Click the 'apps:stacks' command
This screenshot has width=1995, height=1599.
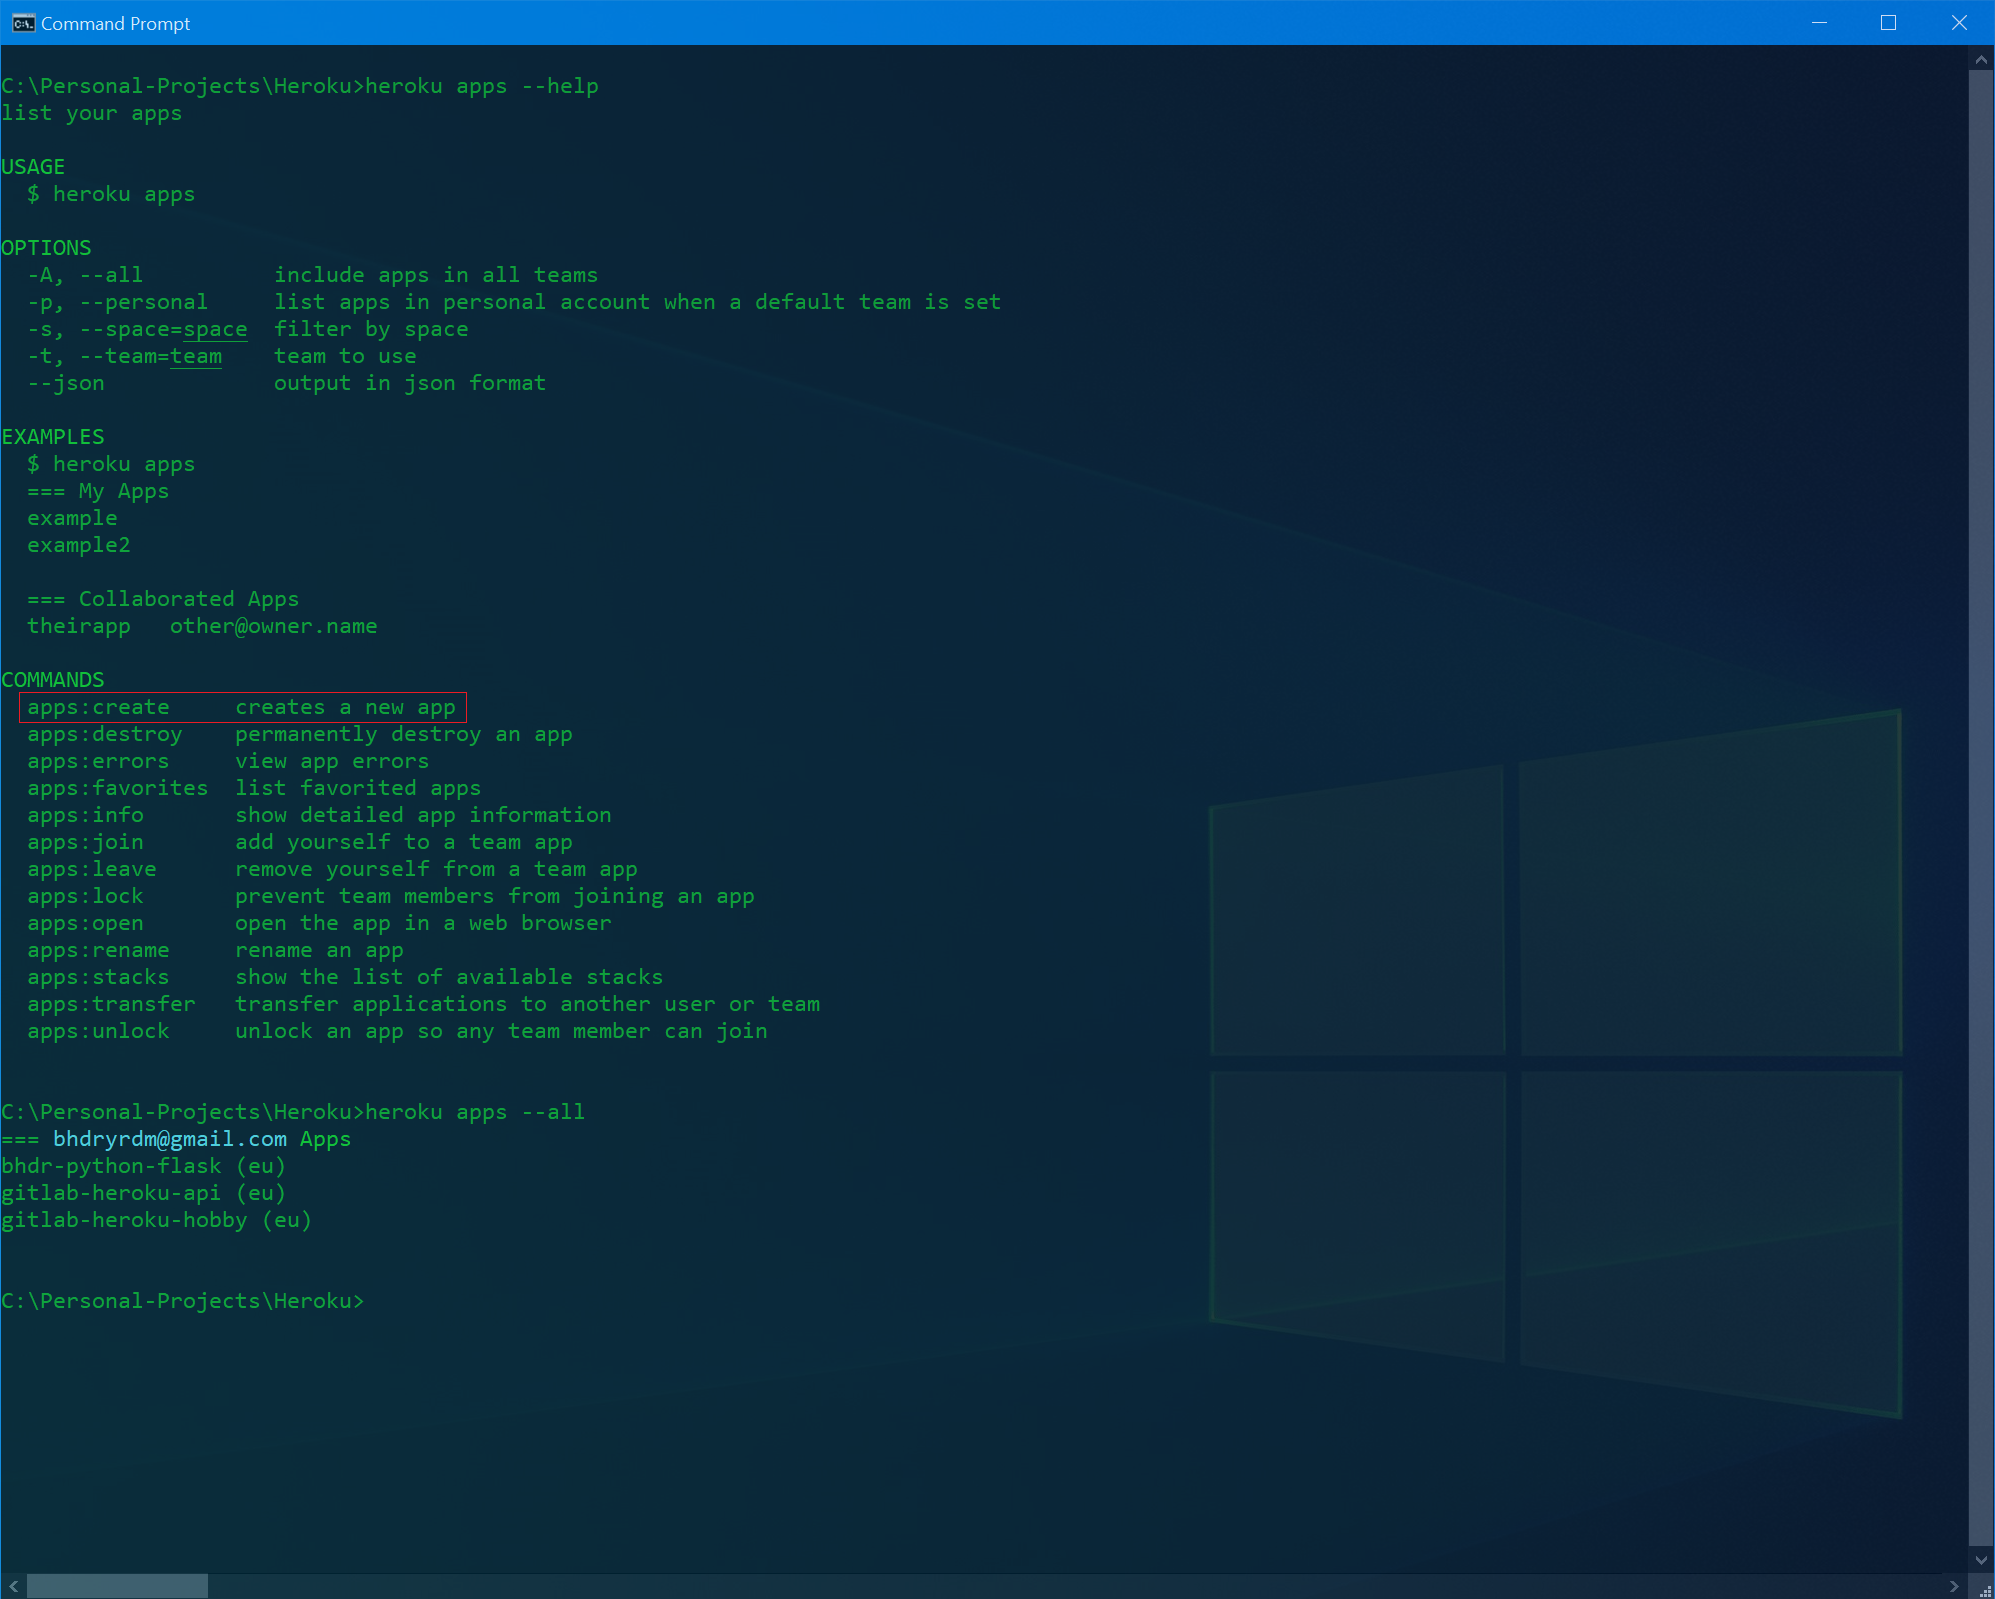(x=98, y=977)
